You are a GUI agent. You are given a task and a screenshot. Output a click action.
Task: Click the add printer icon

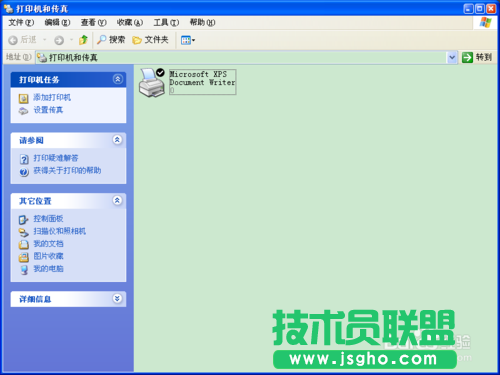[x=23, y=98]
